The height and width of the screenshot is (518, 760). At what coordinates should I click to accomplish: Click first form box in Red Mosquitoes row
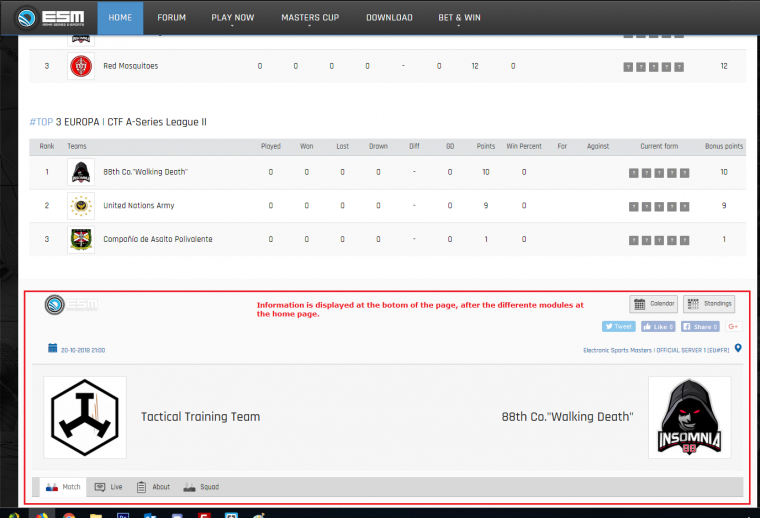[x=628, y=67]
